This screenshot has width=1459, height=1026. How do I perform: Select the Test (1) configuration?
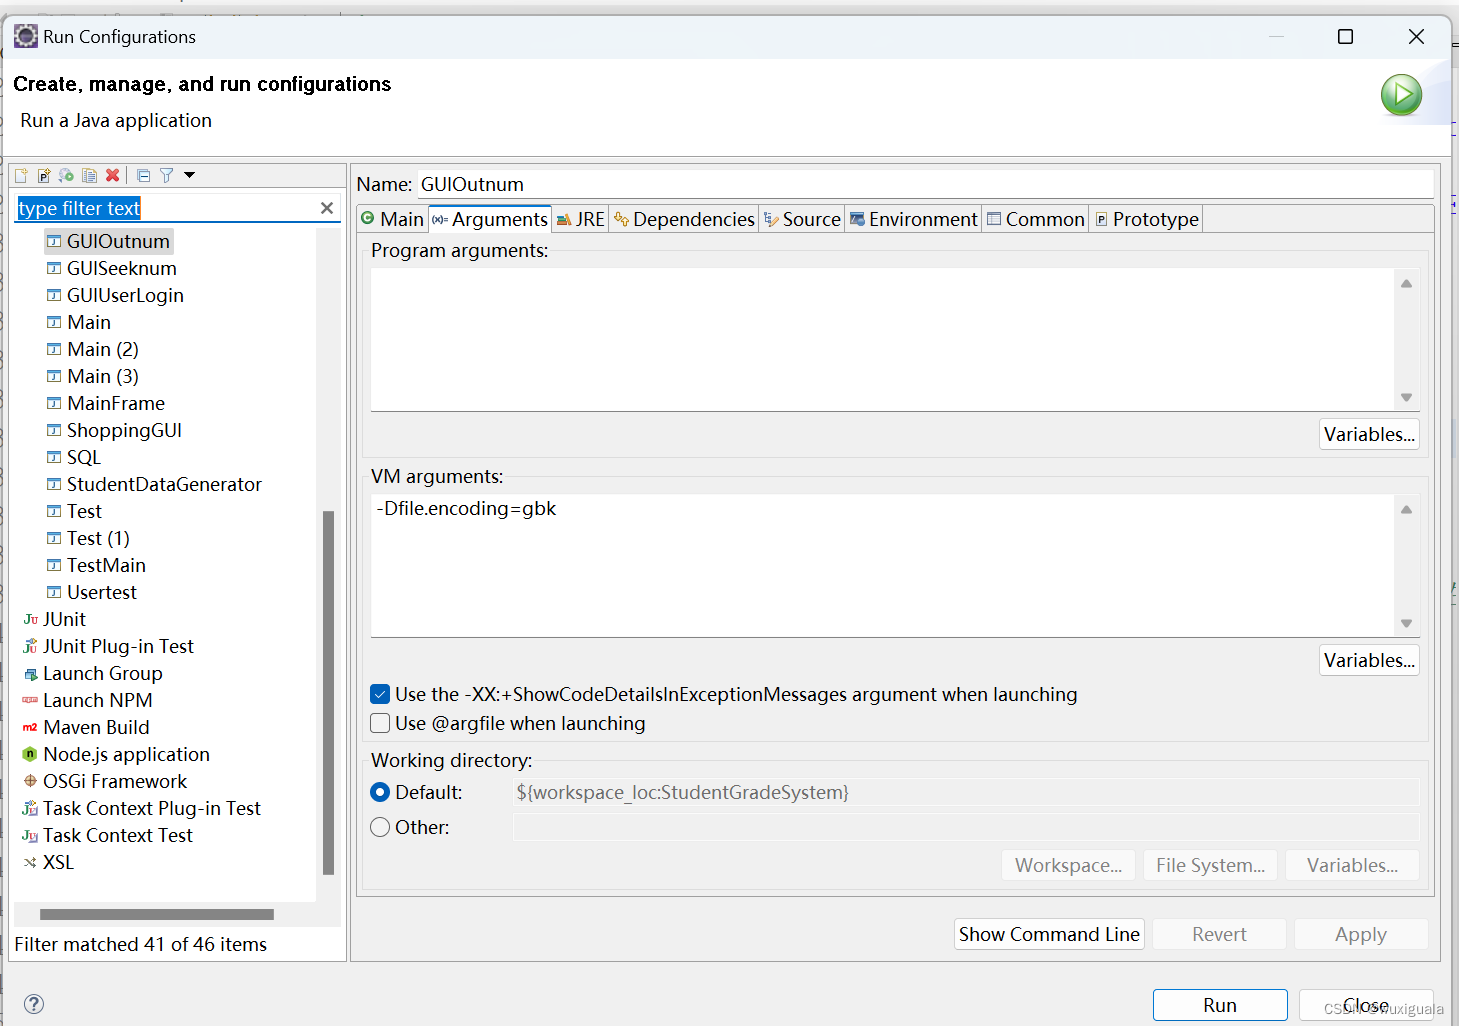tap(88, 538)
